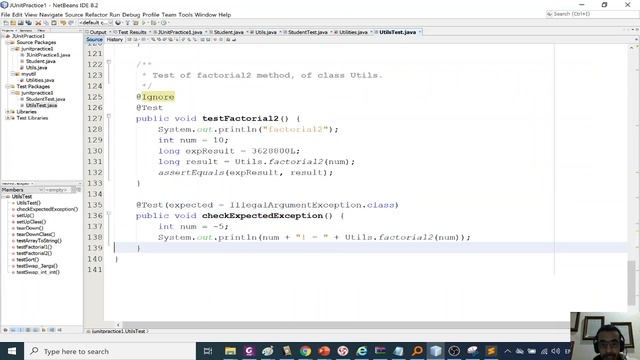The width and height of the screenshot is (640, 360).
Task: Click the Debug Project toolbar icon
Action: pyautogui.click(x=153, y=23)
